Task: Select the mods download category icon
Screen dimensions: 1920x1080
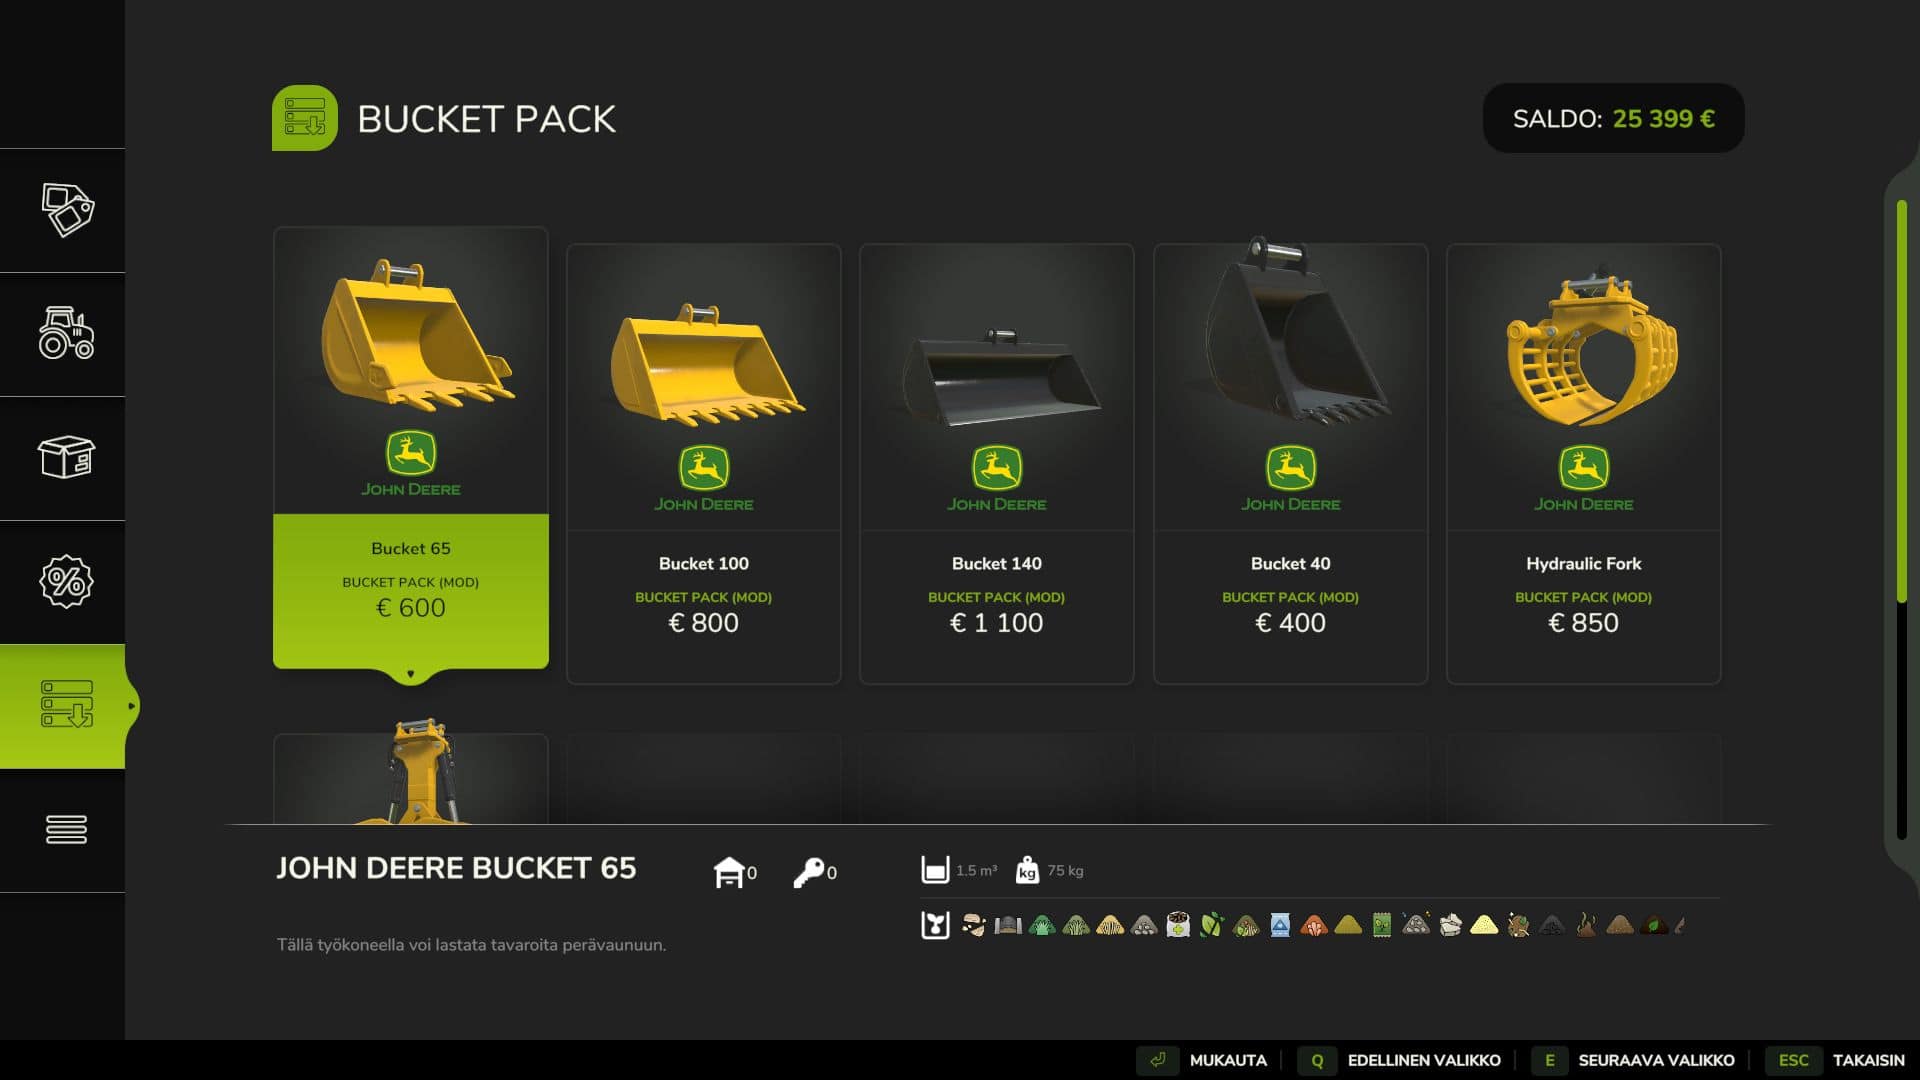Action: pyautogui.click(x=66, y=706)
